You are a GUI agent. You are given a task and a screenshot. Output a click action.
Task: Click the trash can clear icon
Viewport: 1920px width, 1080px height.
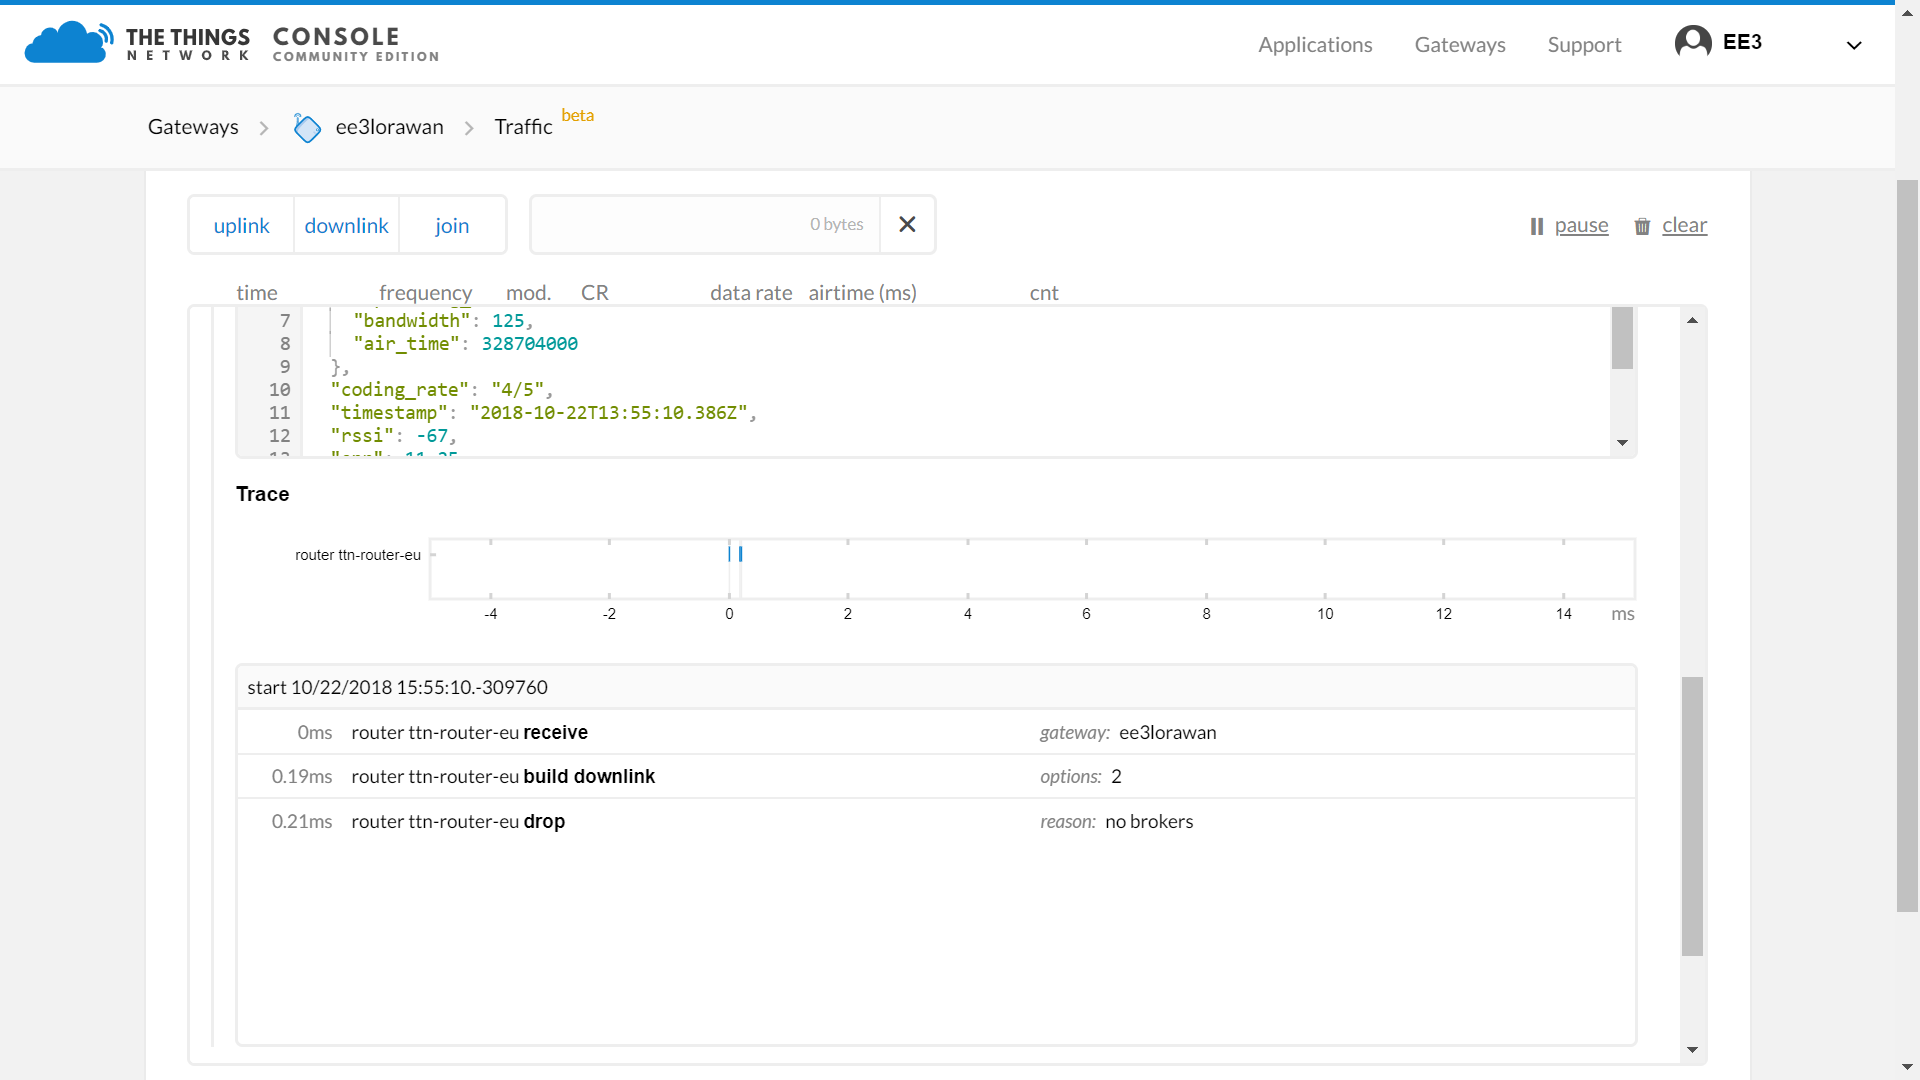[x=1641, y=227]
